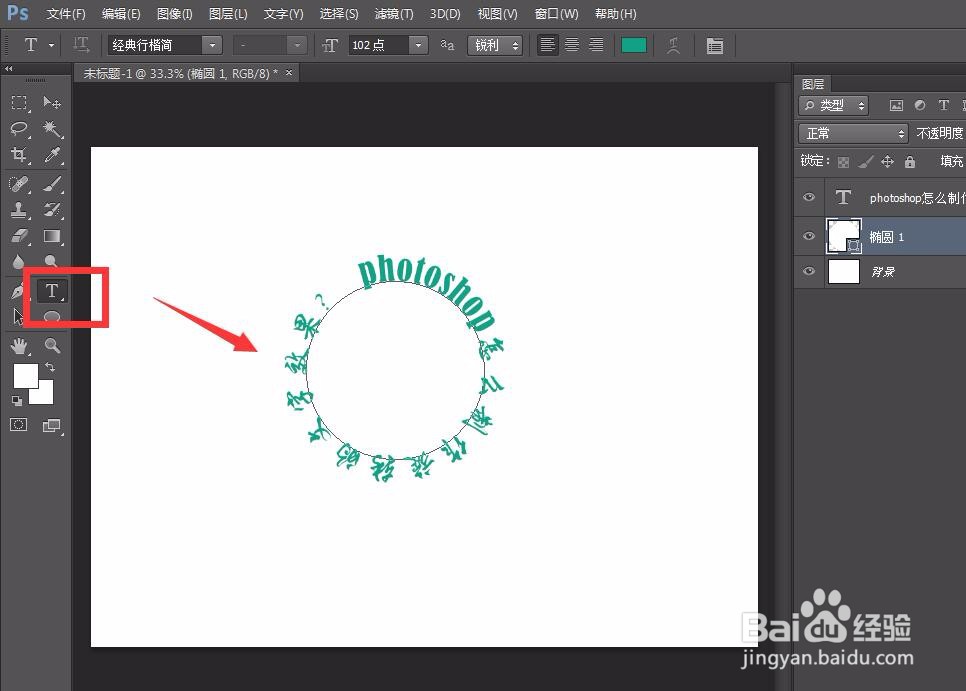
Task: Select the Magic Wand tool
Action: [52, 128]
